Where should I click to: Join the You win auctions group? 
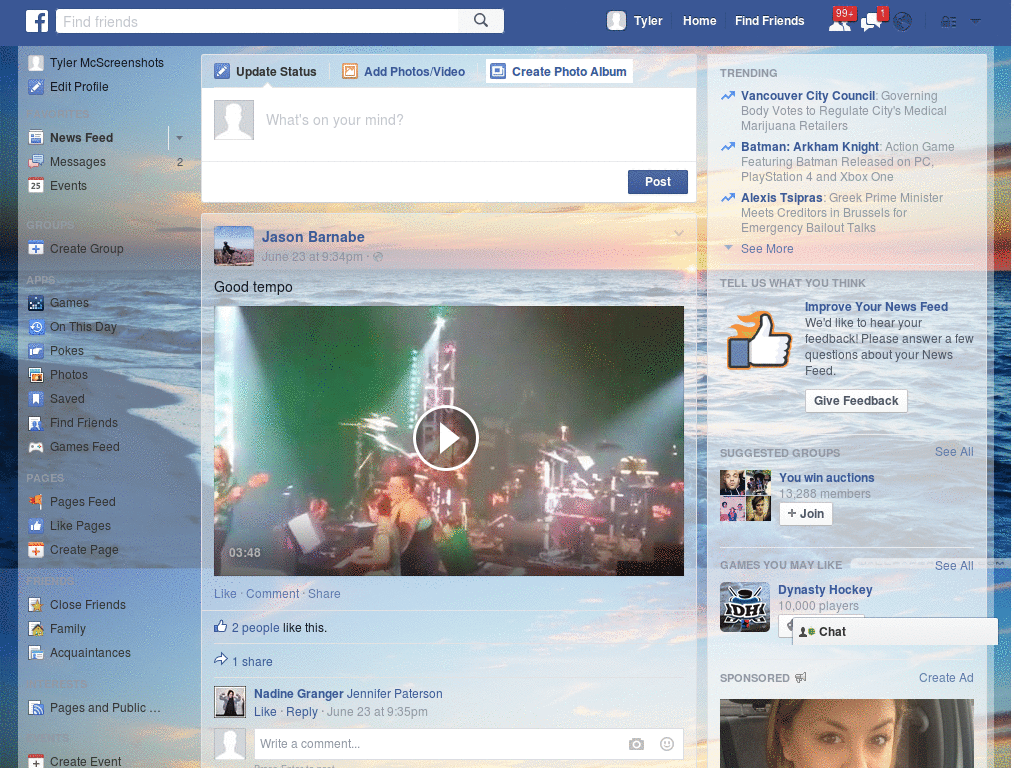tap(805, 514)
